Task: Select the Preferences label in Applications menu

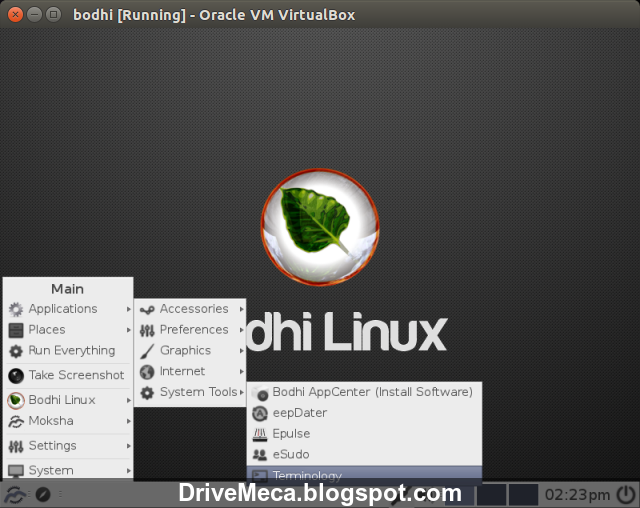Action: pyautogui.click(x=194, y=329)
